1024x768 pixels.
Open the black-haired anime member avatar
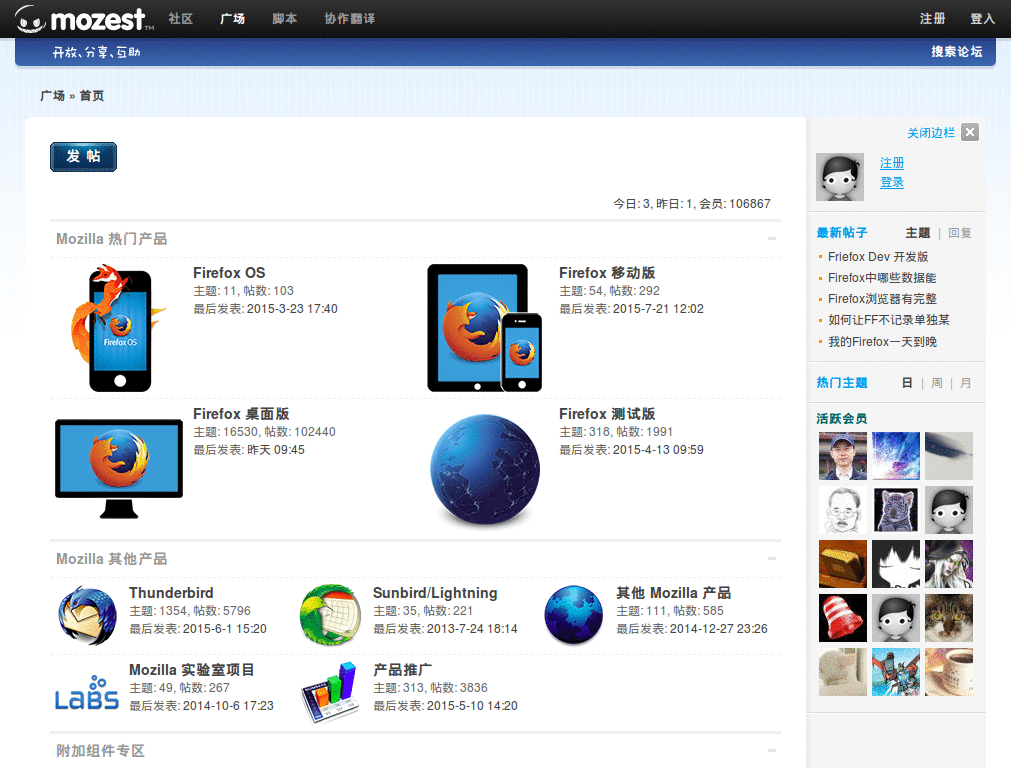point(896,564)
